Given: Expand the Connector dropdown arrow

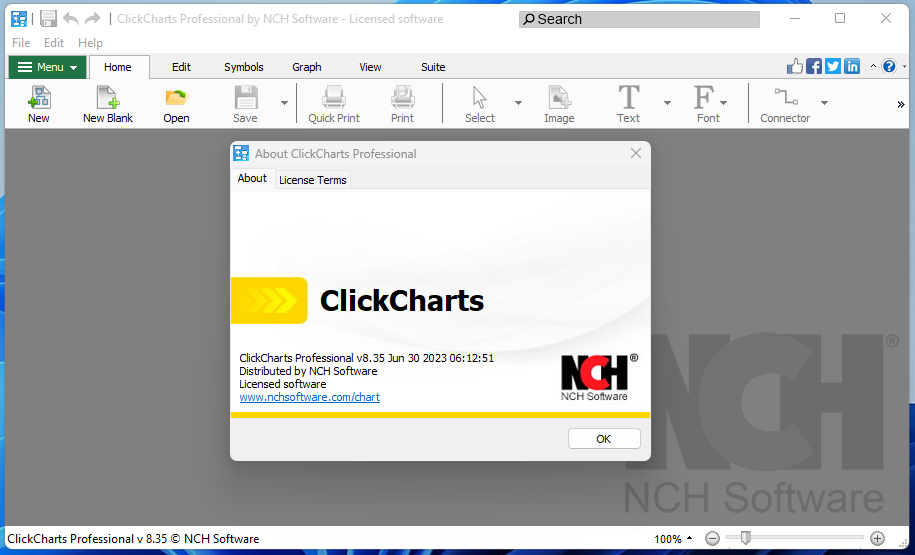Looking at the screenshot, I should [824, 103].
